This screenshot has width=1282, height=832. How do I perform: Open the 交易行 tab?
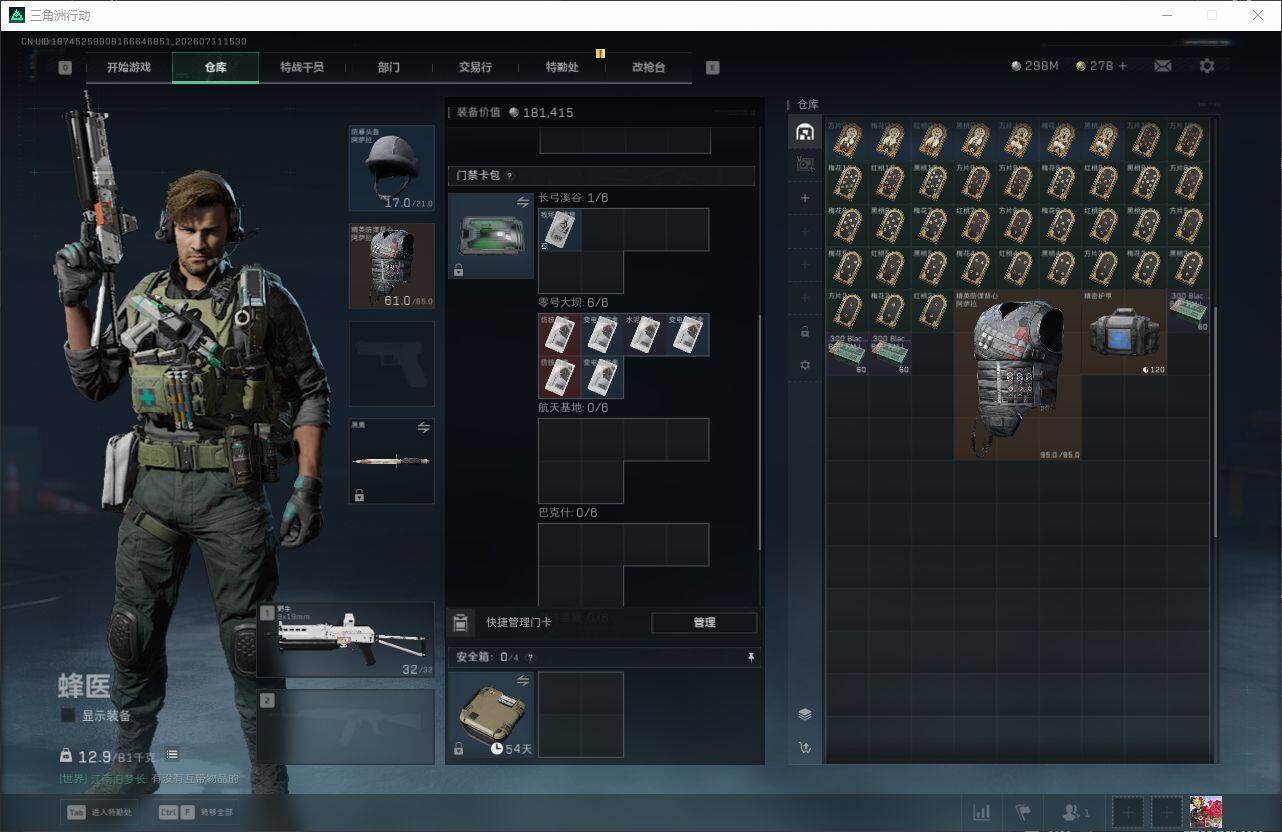475,67
